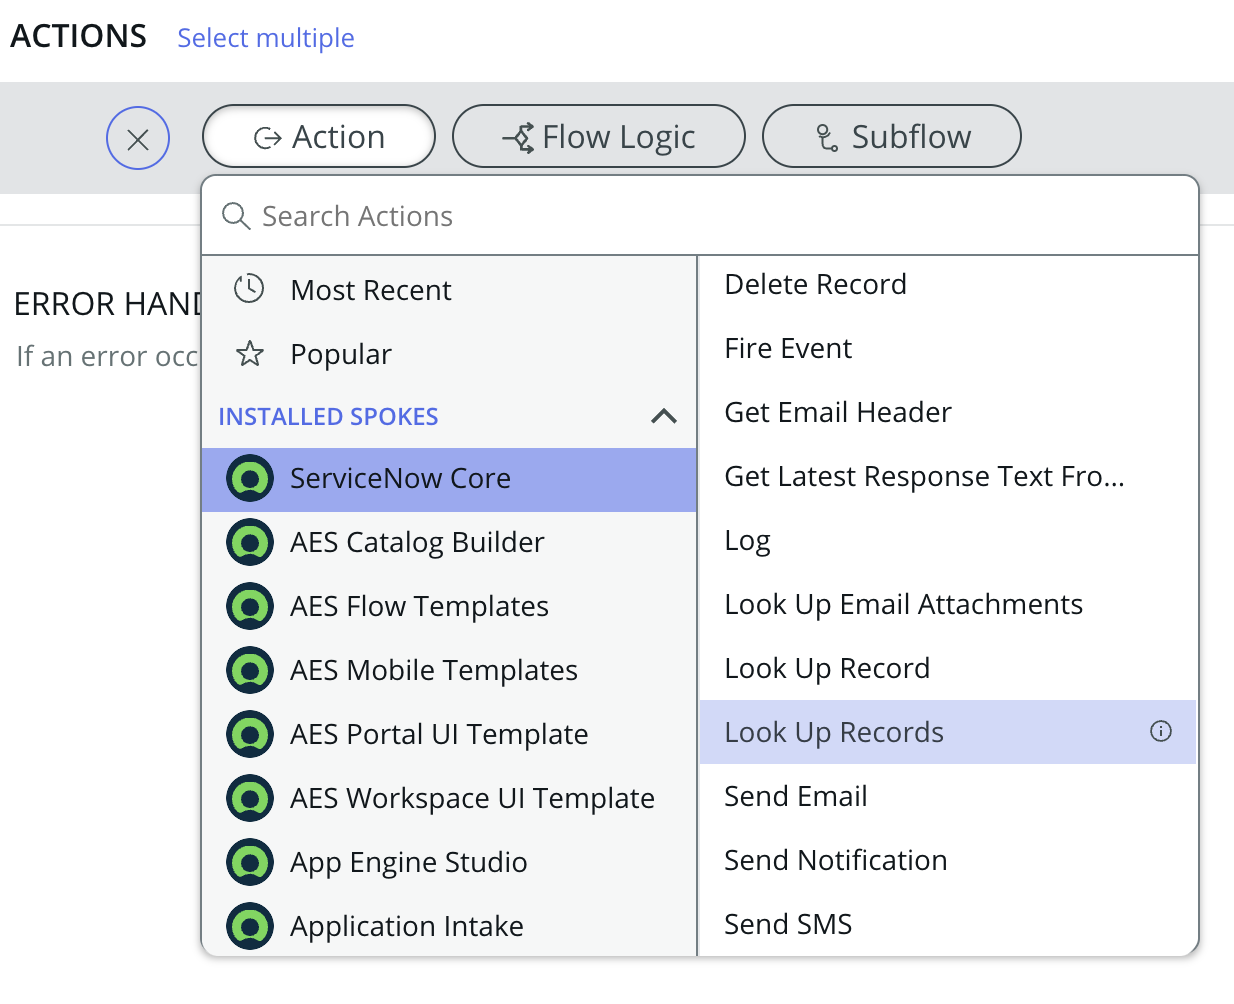Collapse the Installed Spokes section chevron
Viewport: 1234px width, 1004px height.
[664, 416]
